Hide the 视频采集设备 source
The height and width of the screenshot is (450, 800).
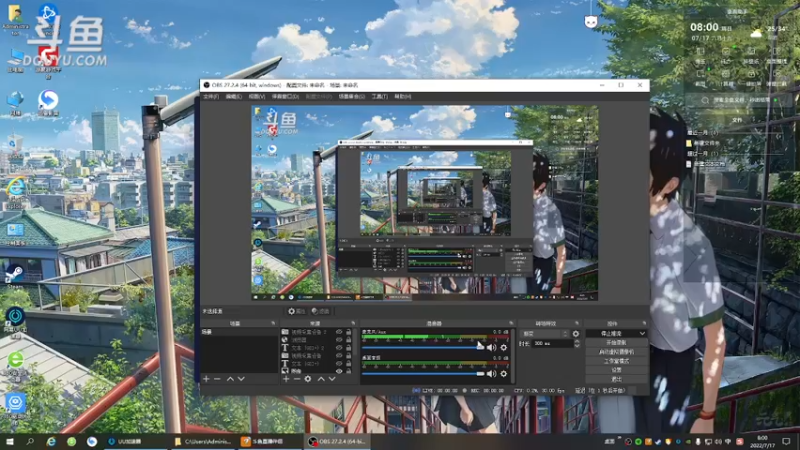tap(339, 356)
